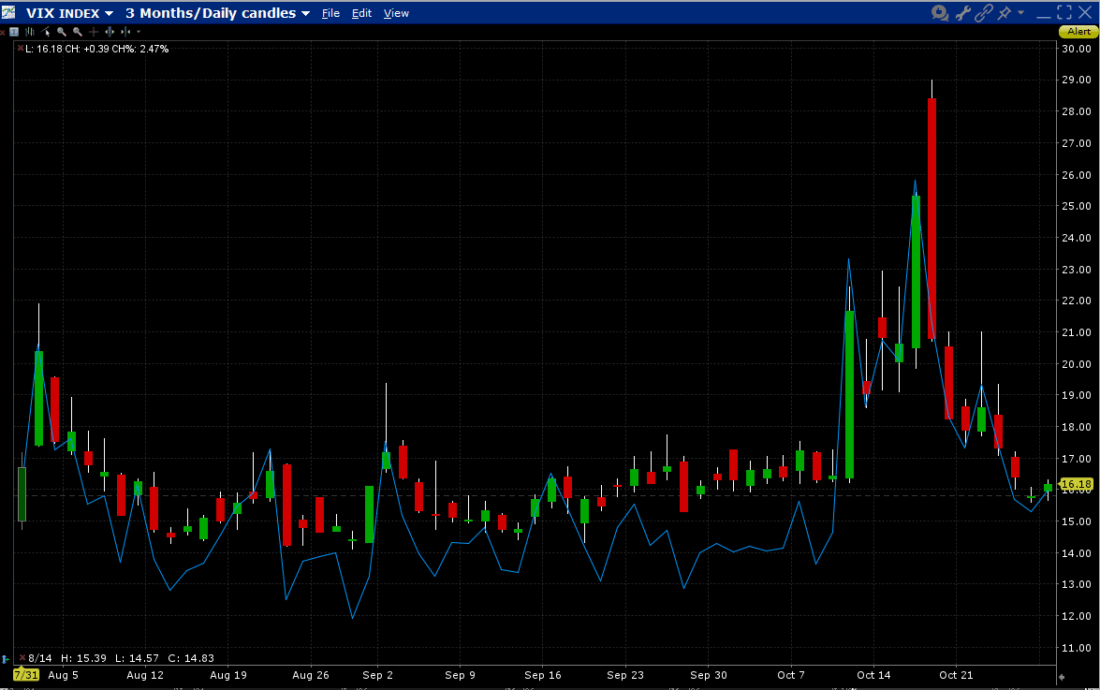The height and width of the screenshot is (690, 1100).
Task: Expand the 3 Months/Daily candles period dropdown
Action: (x=304, y=13)
